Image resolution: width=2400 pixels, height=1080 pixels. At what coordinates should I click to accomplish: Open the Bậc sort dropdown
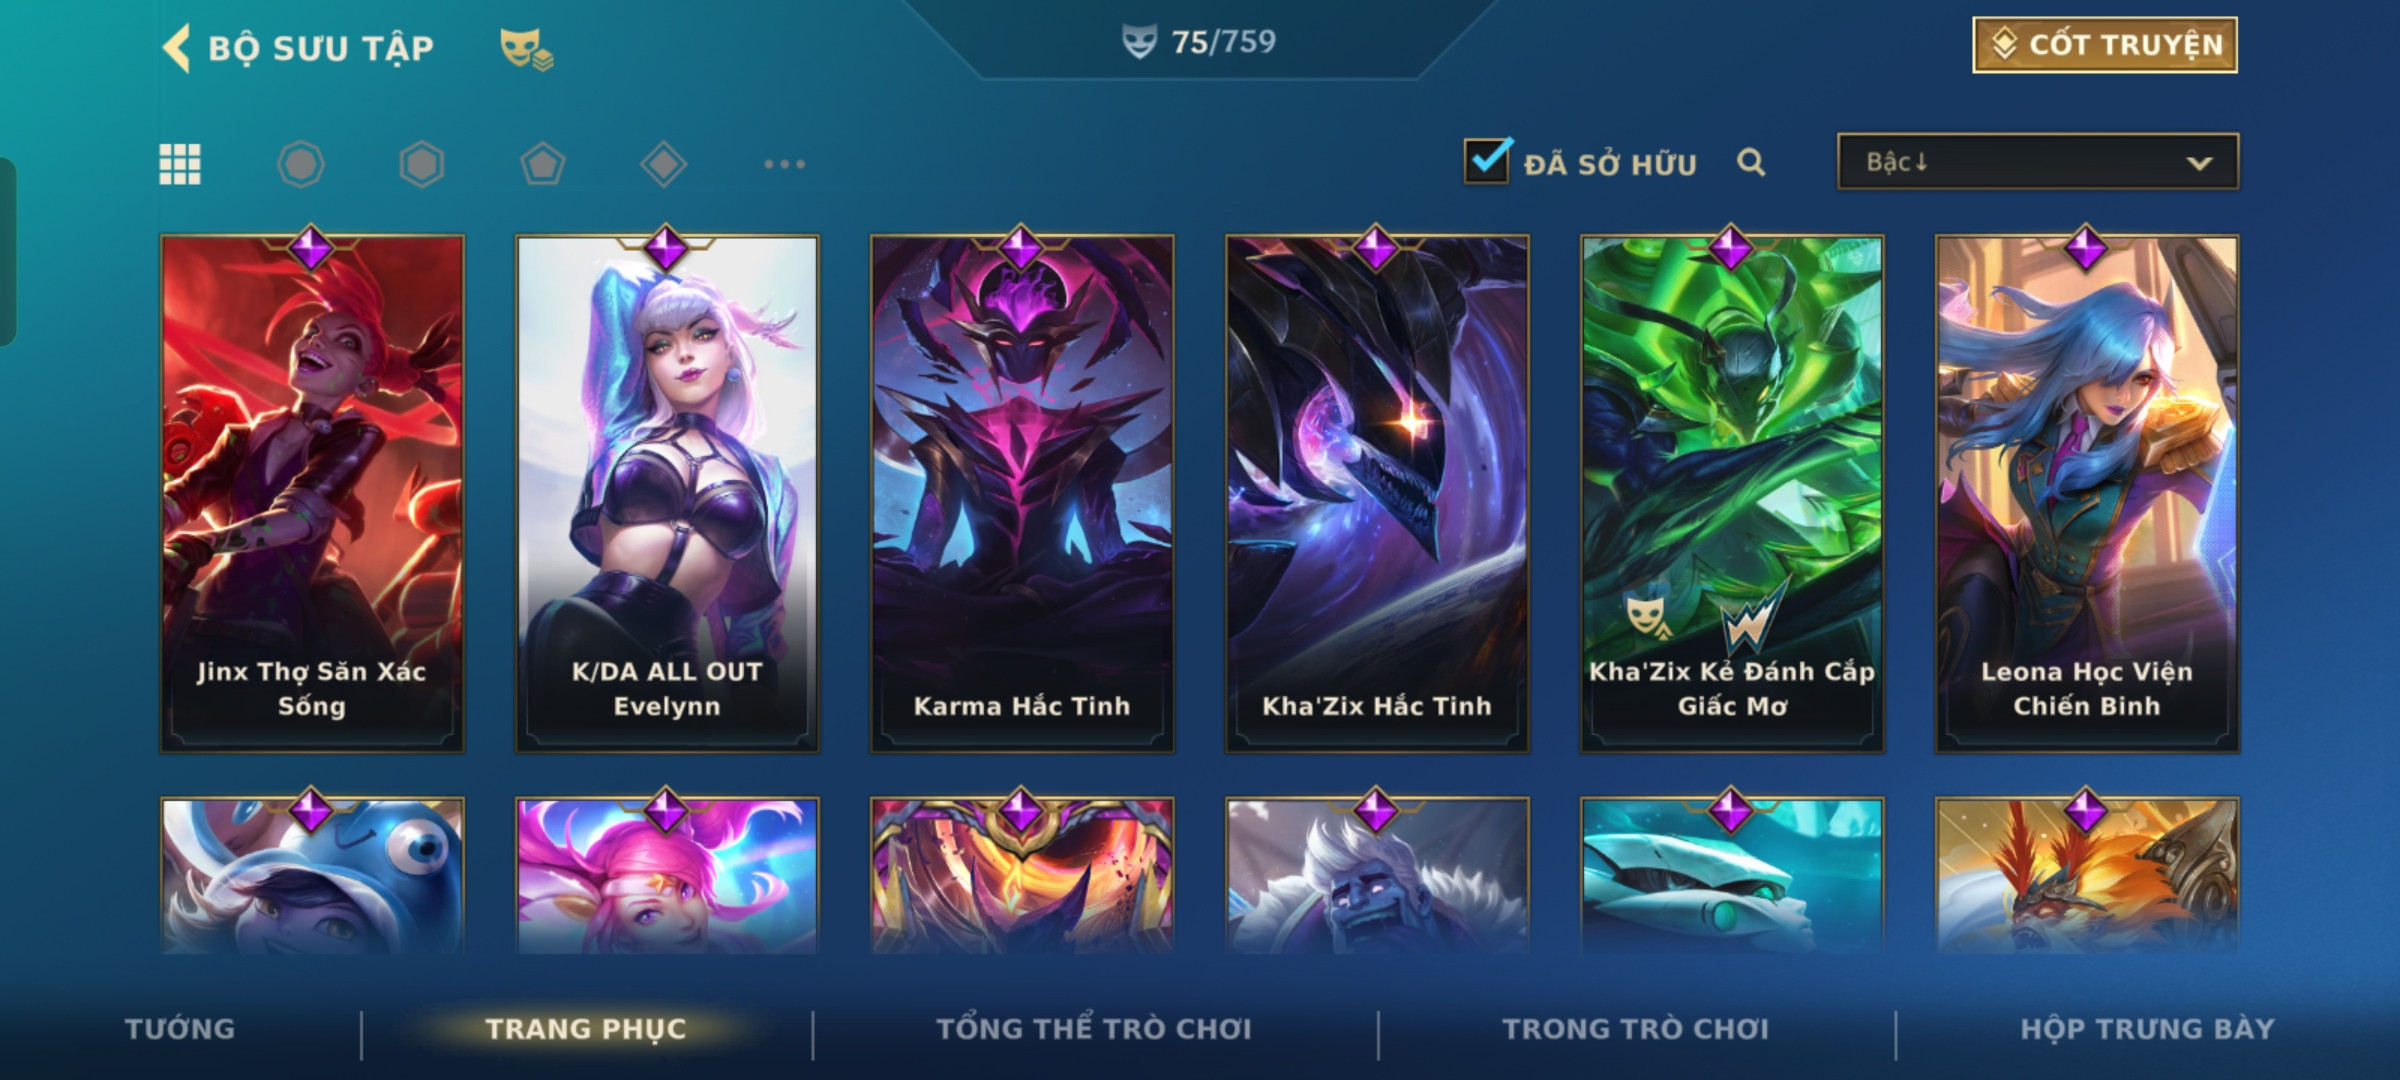[2038, 162]
